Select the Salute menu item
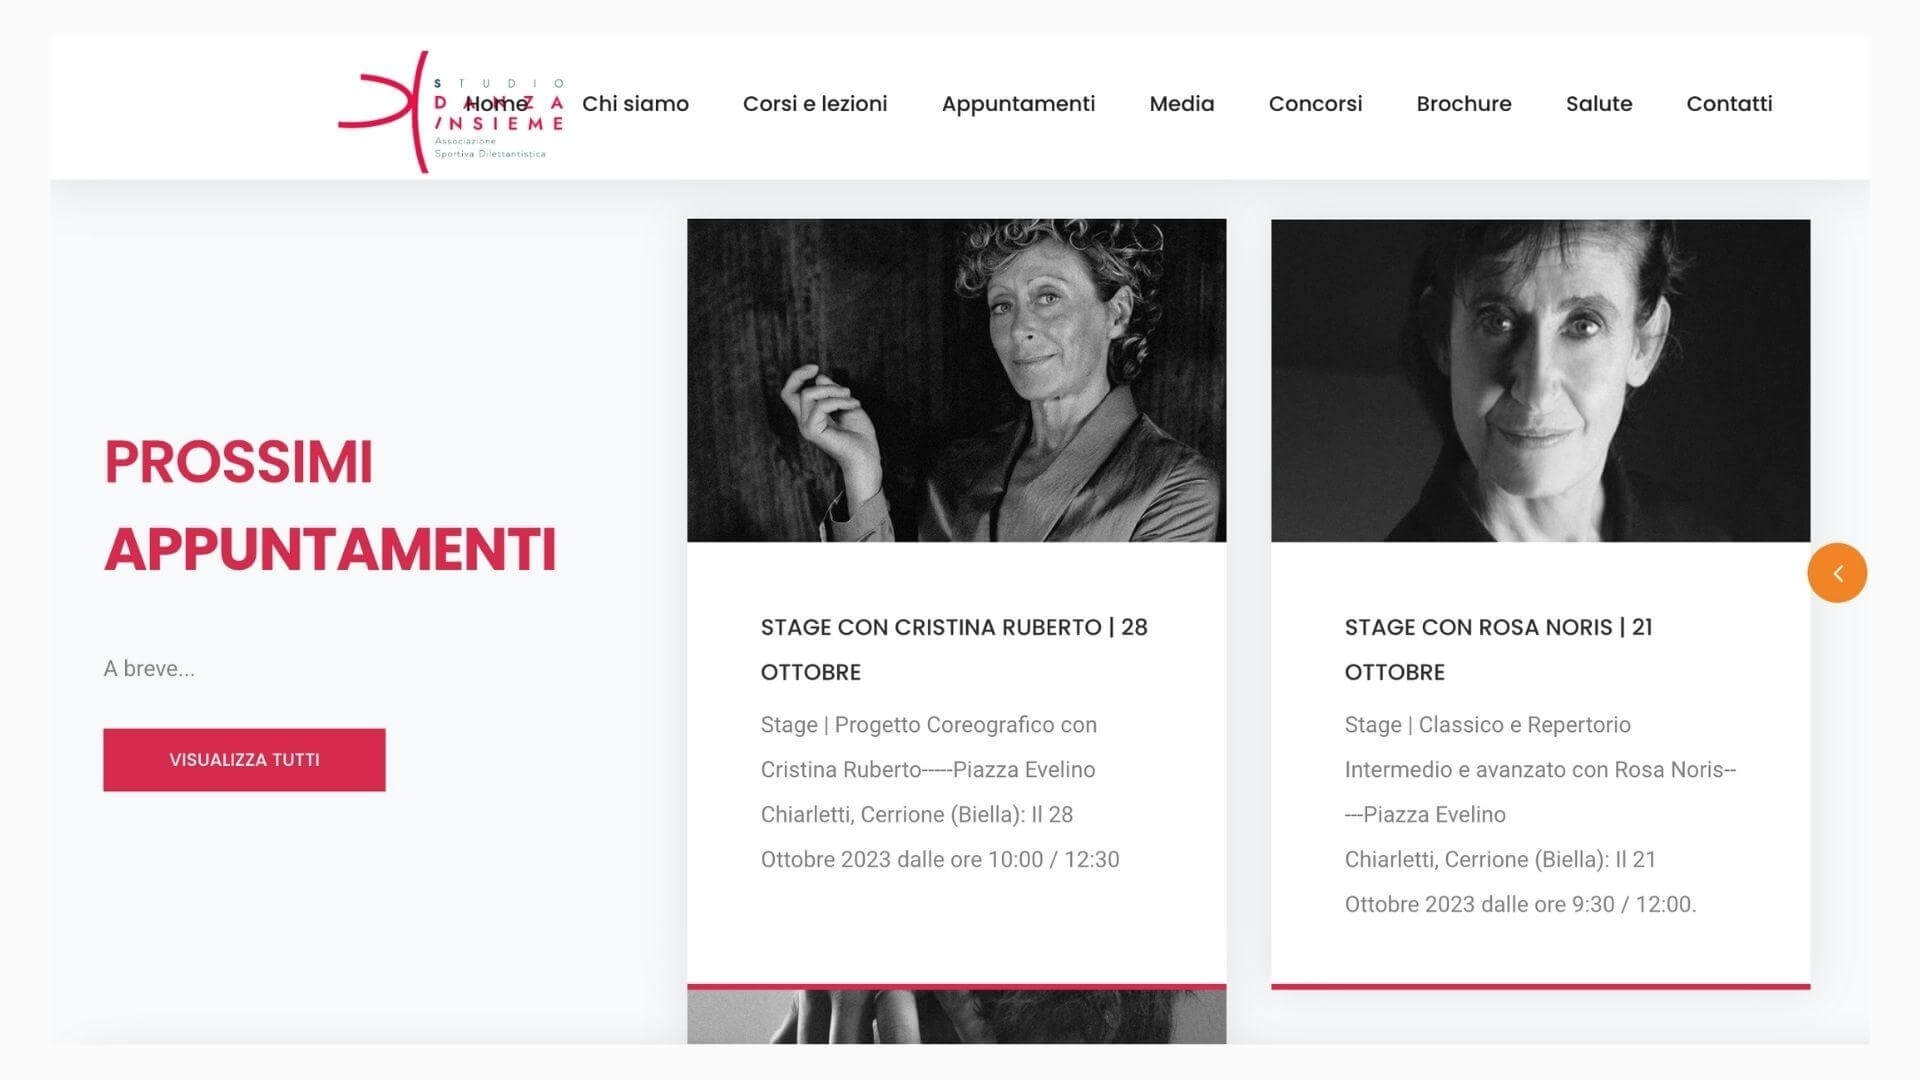 (x=1599, y=104)
